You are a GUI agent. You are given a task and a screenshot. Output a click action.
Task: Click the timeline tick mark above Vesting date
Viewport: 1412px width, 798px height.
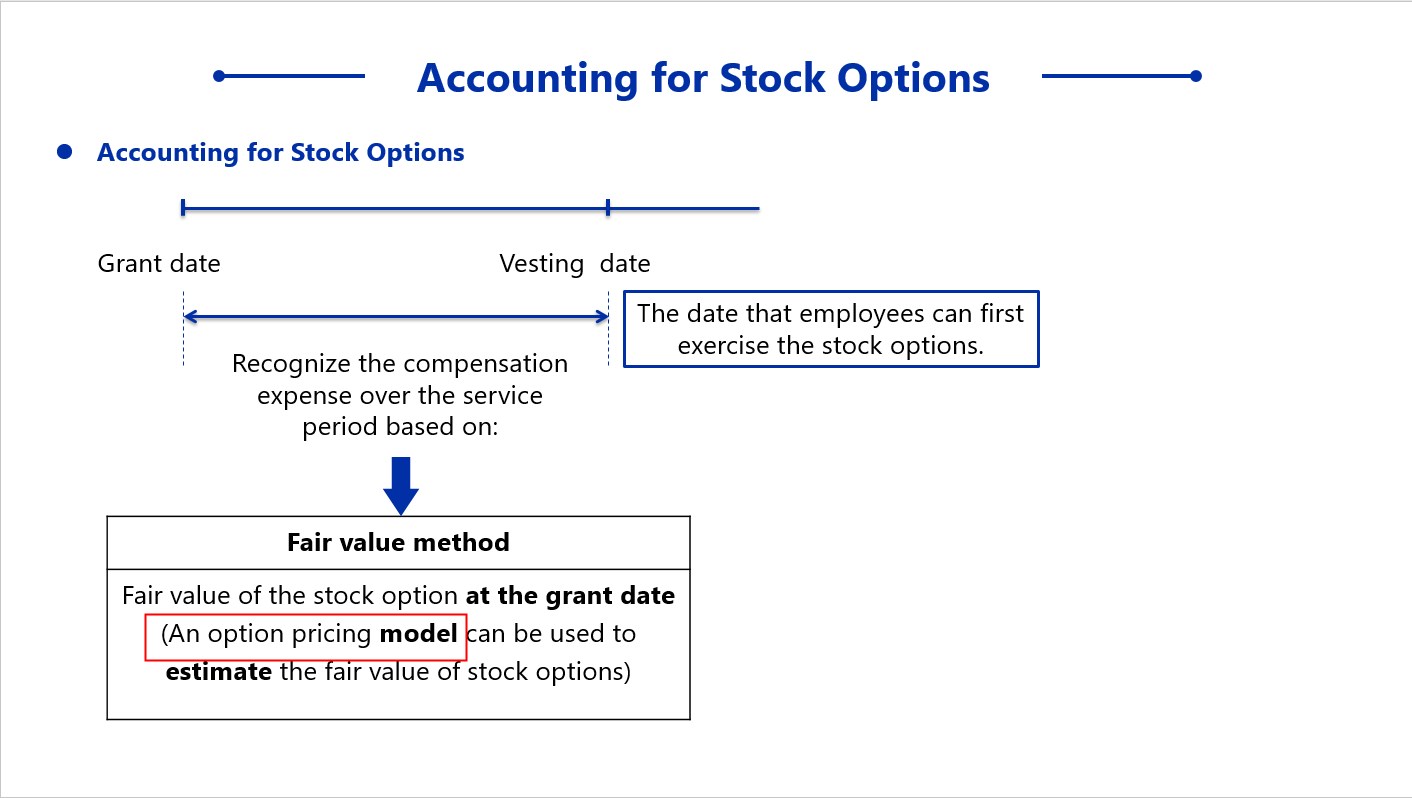click(608, 208)
